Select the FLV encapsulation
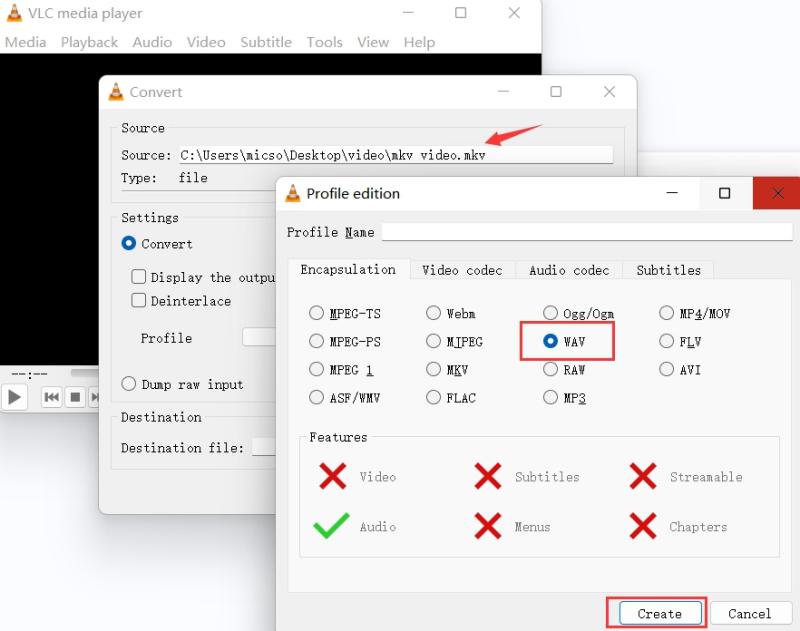Viewport: 800px width, 631px height. 666,341
